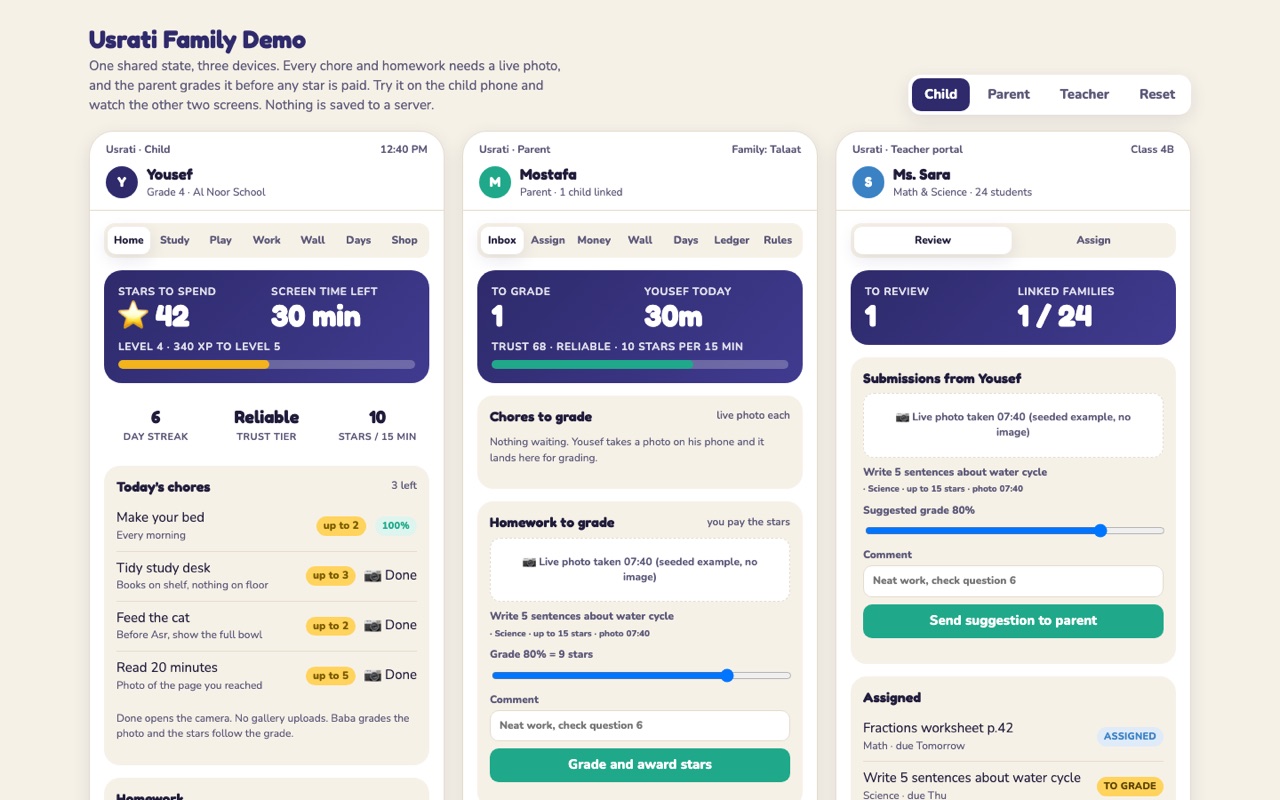Viewport: 1280px width, 800px height.
Task: Click the parent Comment input field
Action: [640, 726]
